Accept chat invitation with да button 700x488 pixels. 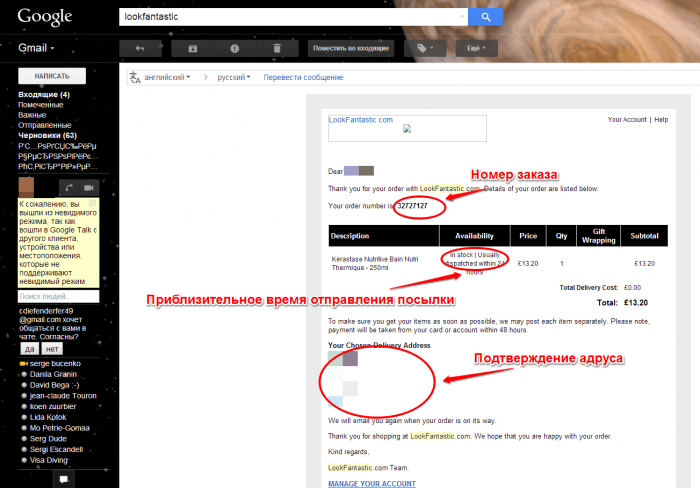[29, 349]
